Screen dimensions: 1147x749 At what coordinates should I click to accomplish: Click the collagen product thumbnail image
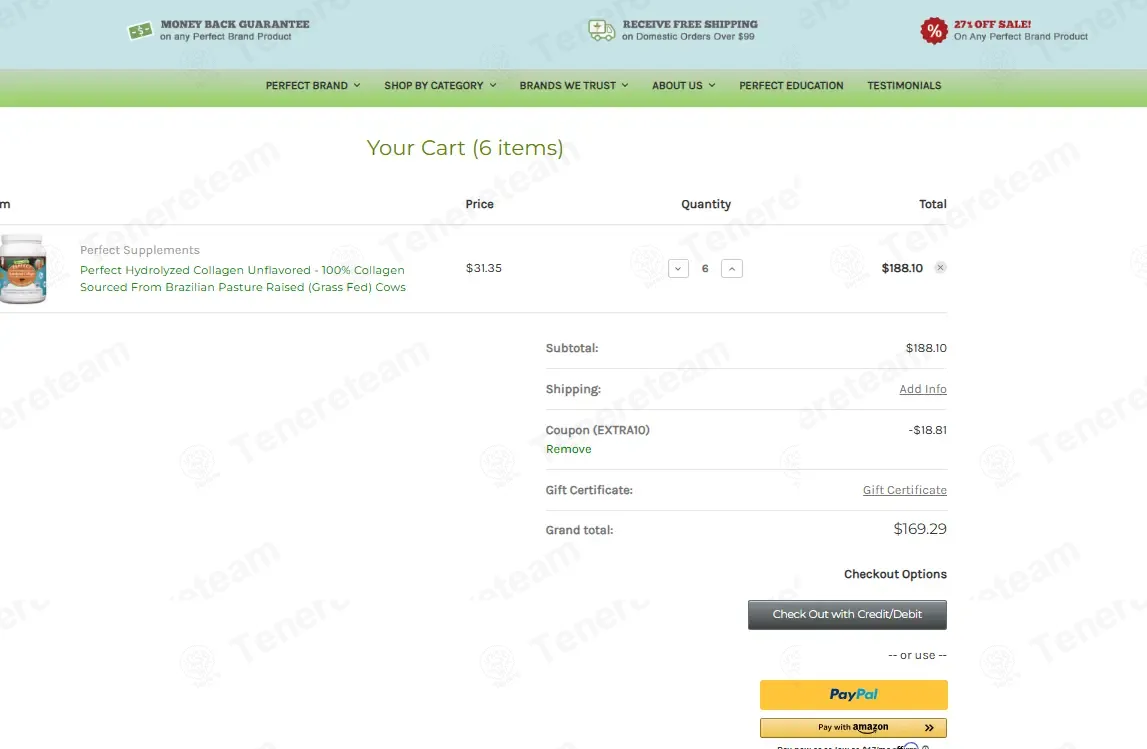[22, 268]
